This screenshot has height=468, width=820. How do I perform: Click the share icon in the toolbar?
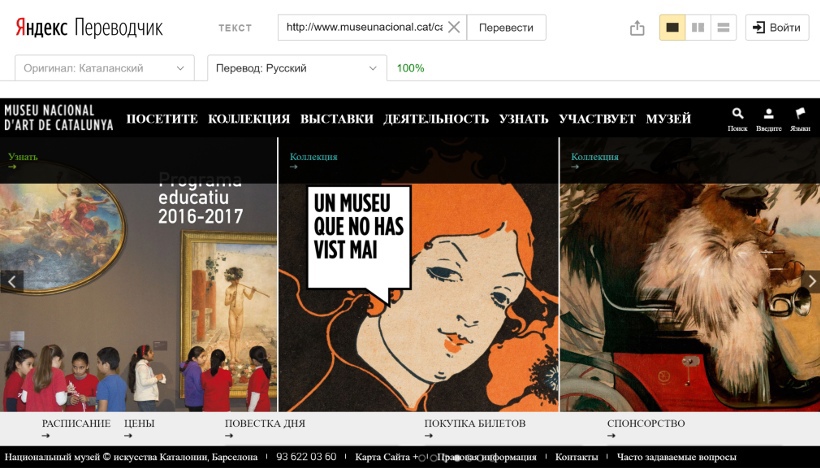(637, 28)
